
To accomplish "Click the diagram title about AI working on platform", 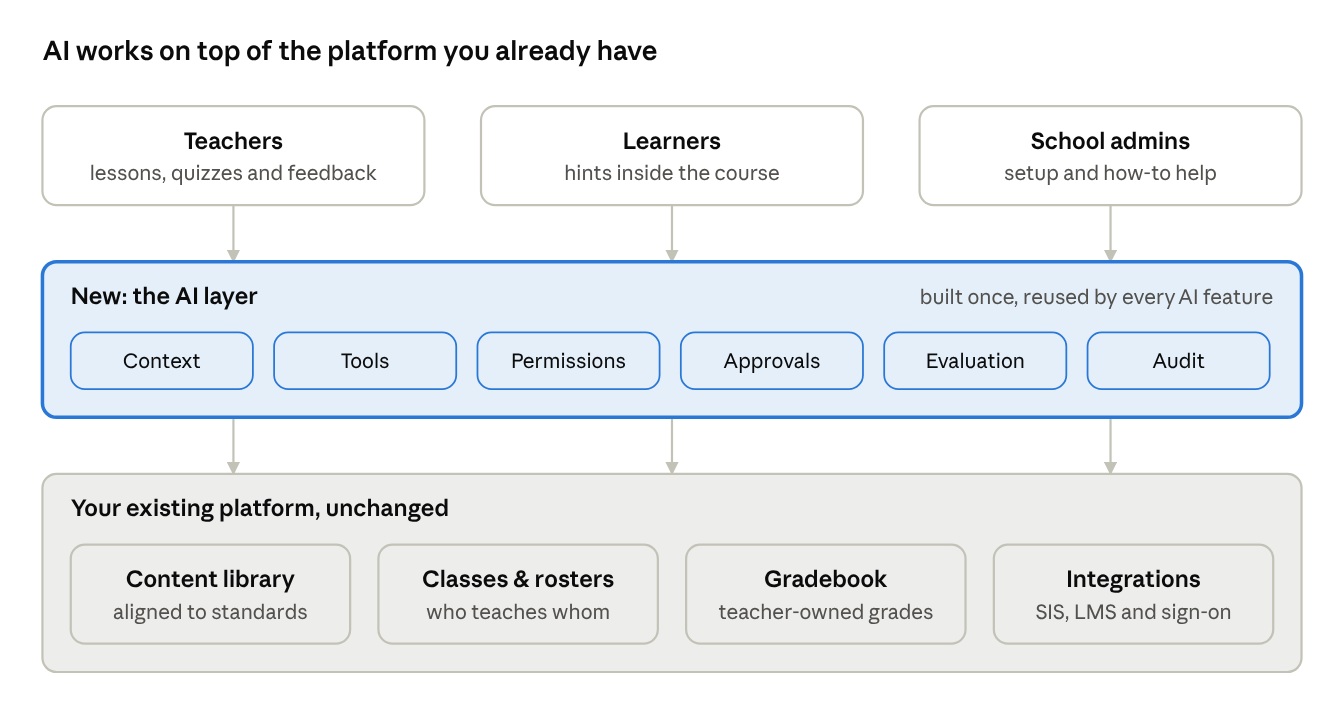I will click(x=350, y=51).
